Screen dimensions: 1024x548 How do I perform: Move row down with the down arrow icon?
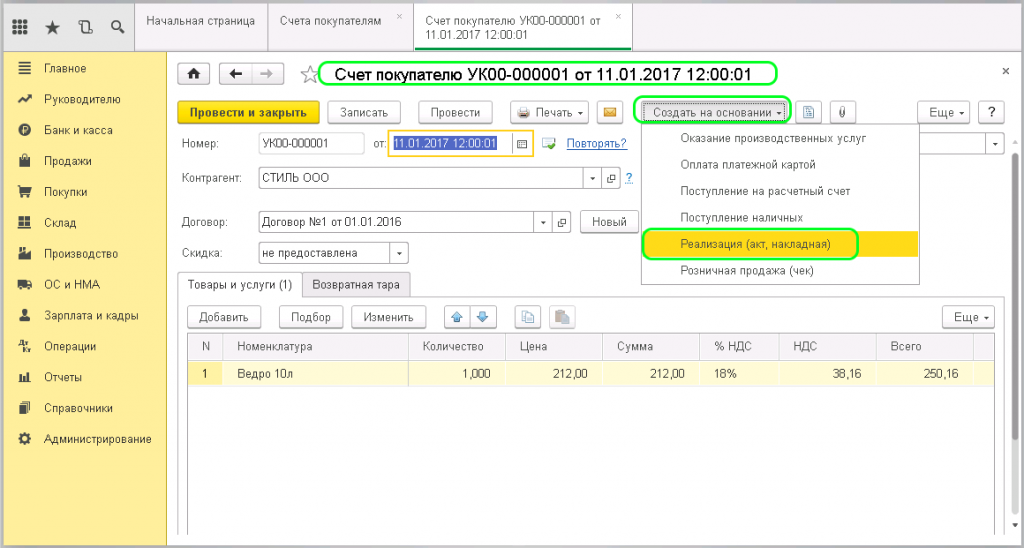point(482,317)
